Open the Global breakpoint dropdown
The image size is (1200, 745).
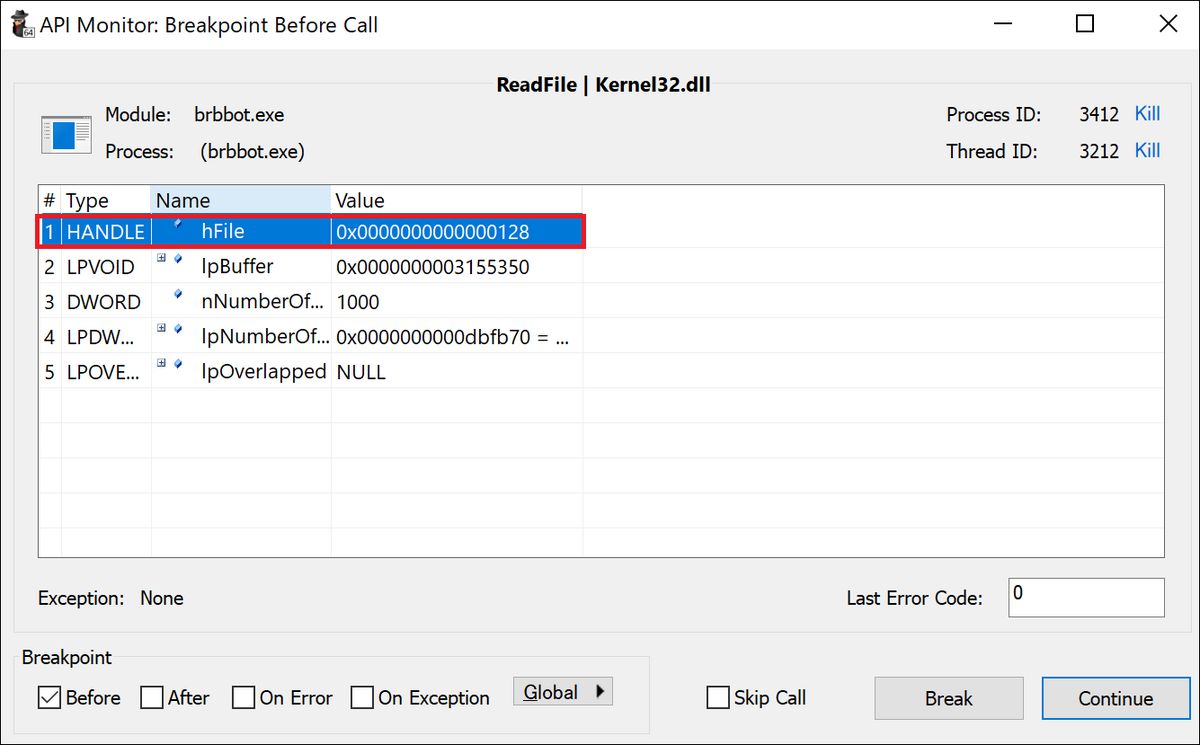(562, 691)
